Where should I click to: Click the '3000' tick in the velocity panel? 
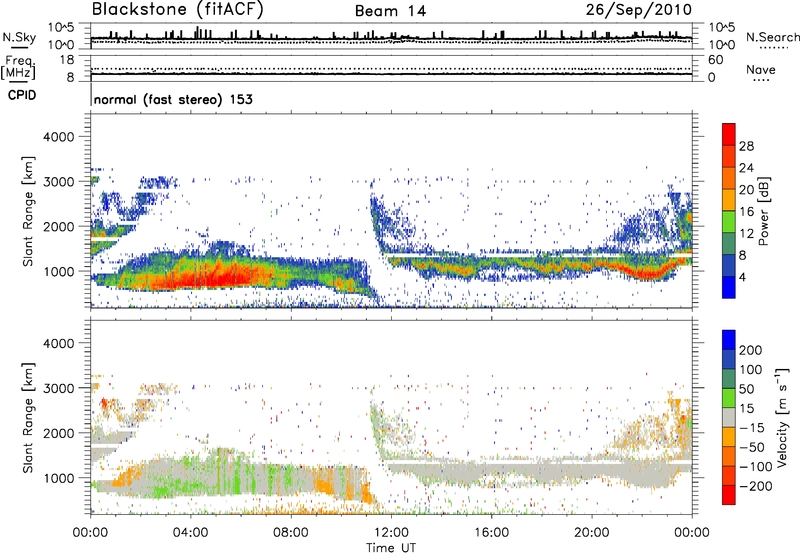click(x=58, y=388)
